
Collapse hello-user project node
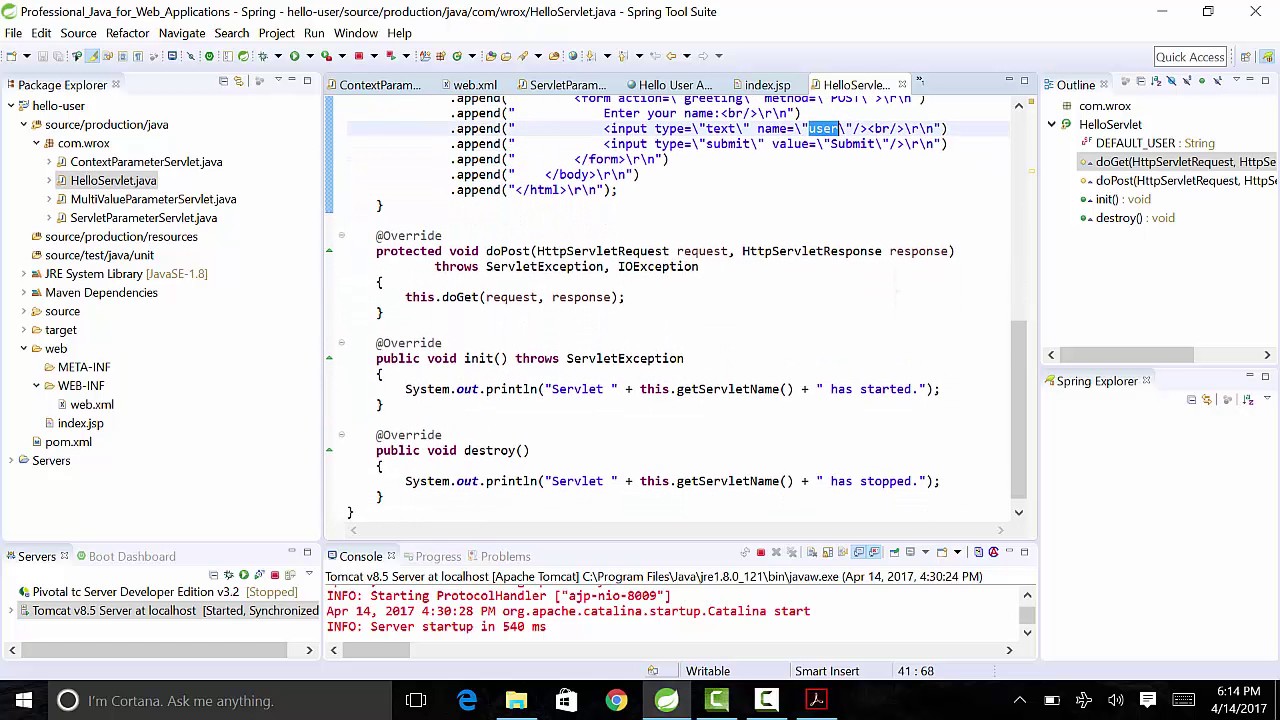[x=11, y=106]
